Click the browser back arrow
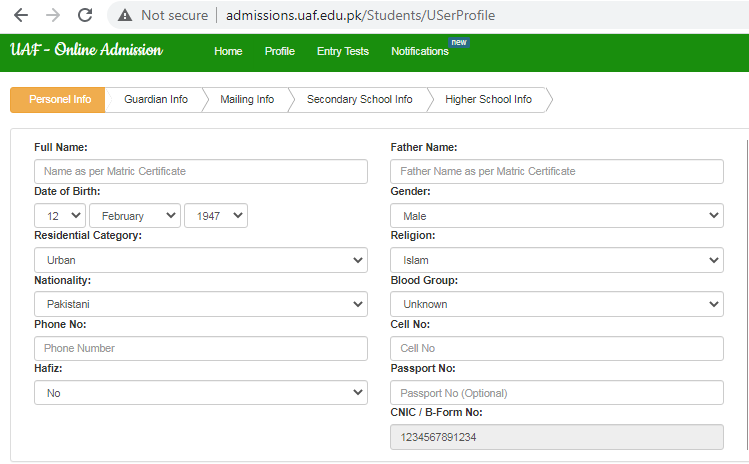 [20, 15]
